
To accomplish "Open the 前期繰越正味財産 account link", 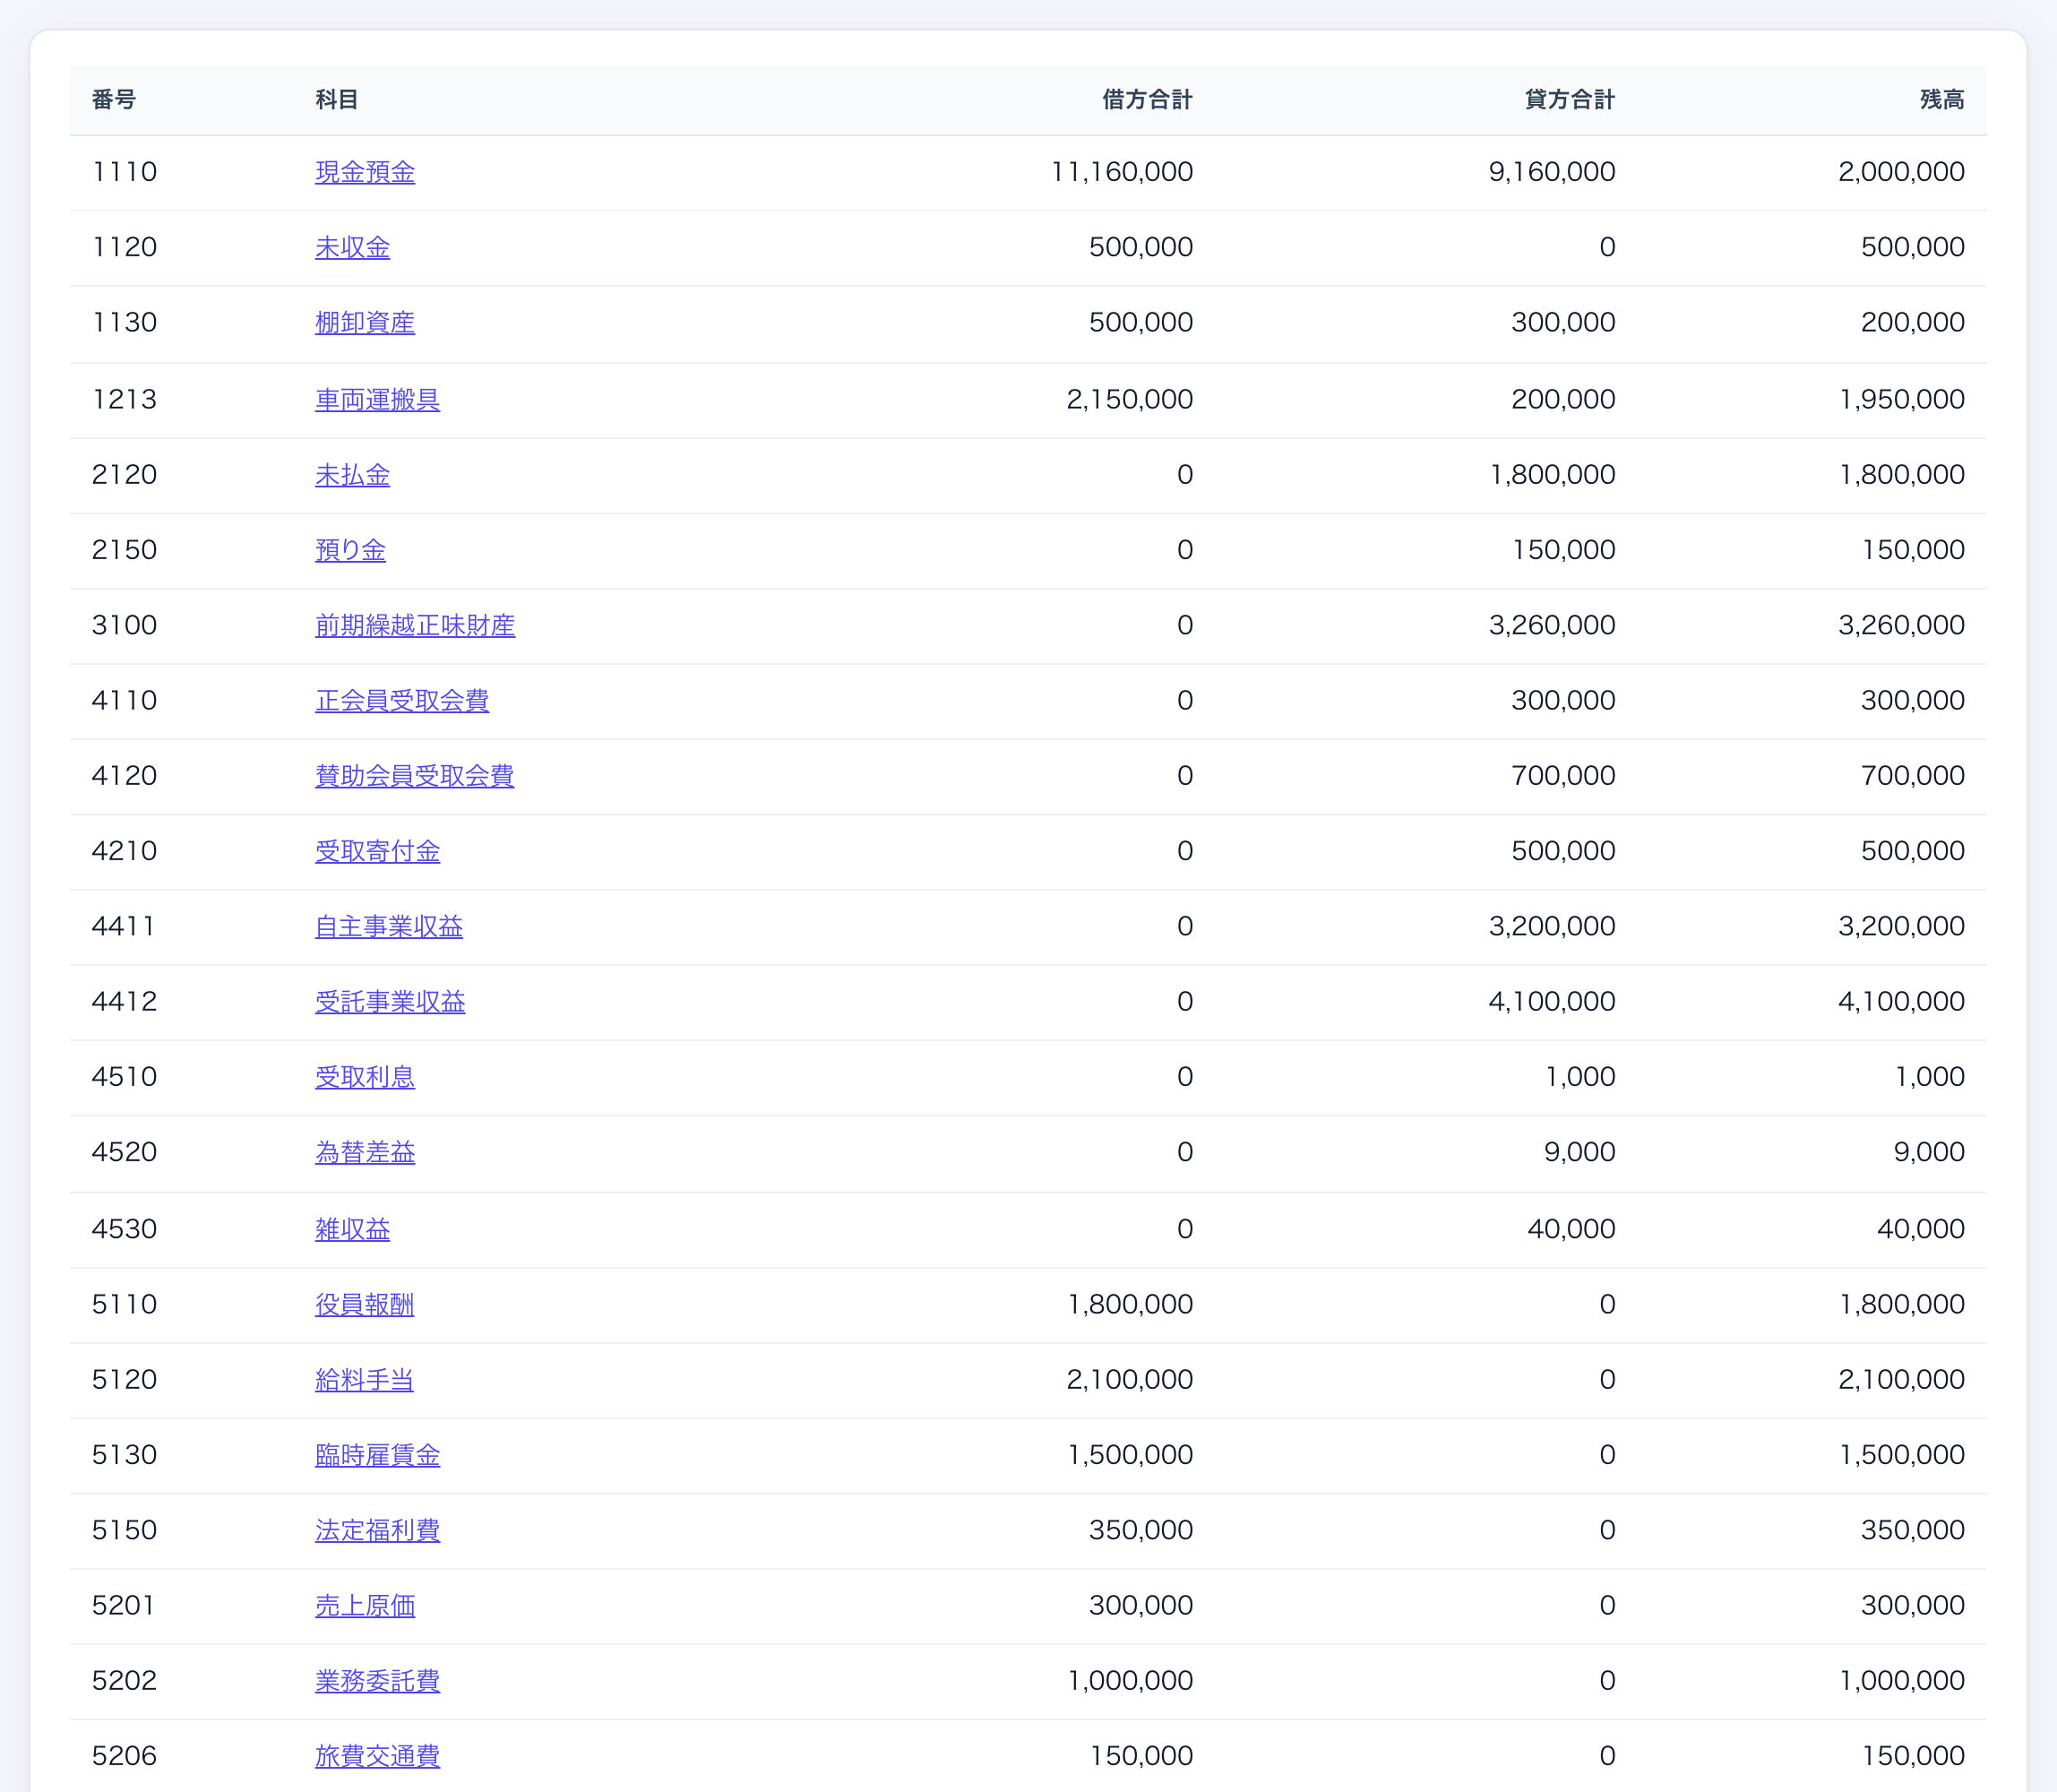I will (415, 625).
